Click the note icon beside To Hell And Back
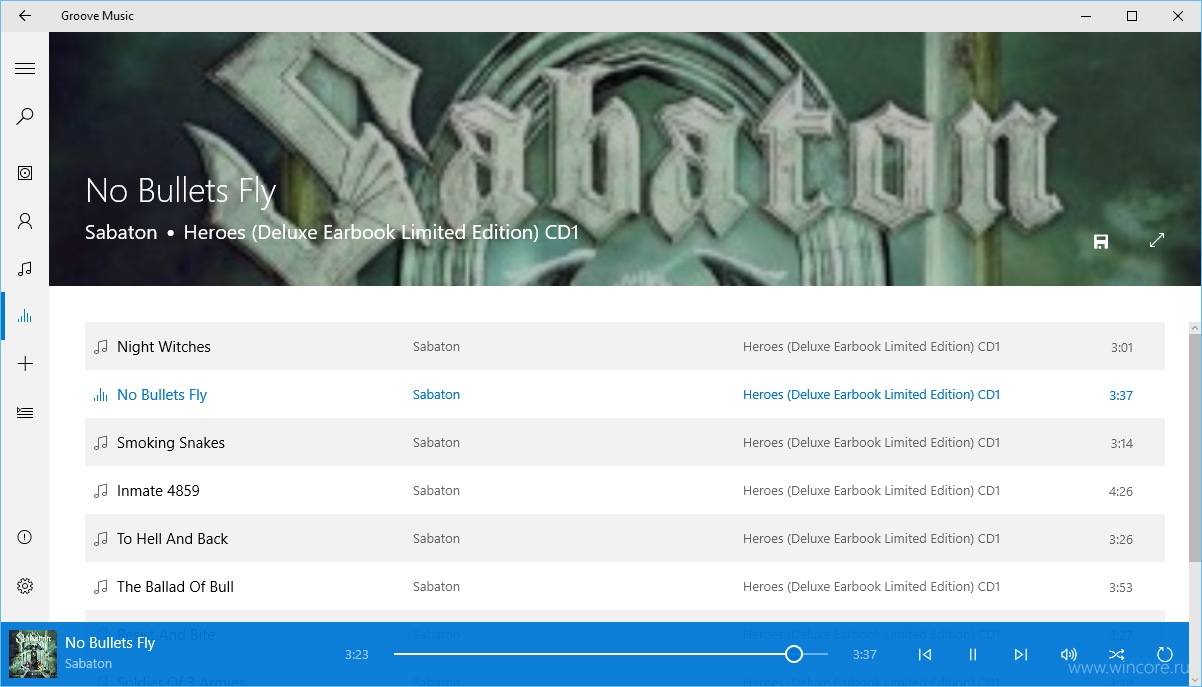The height and width of the screenshot is (687, 1202). pos(100,539)
